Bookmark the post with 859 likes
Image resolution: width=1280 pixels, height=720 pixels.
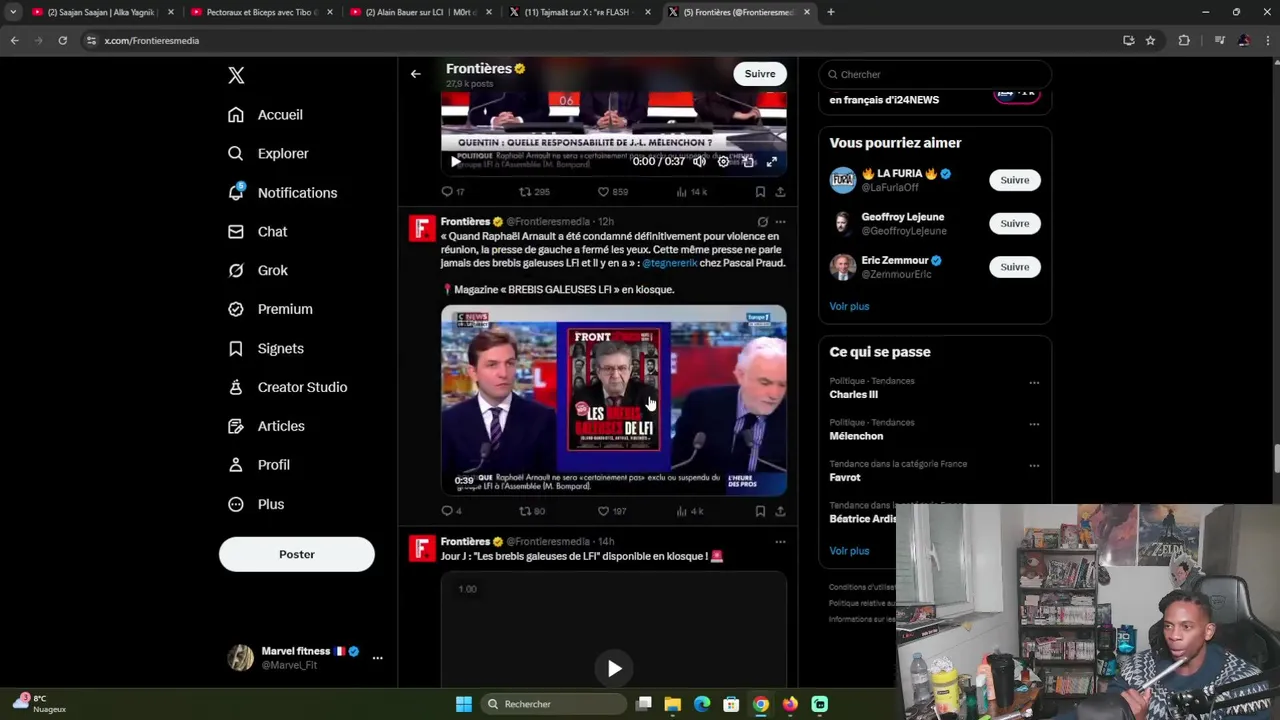point(760,192)
